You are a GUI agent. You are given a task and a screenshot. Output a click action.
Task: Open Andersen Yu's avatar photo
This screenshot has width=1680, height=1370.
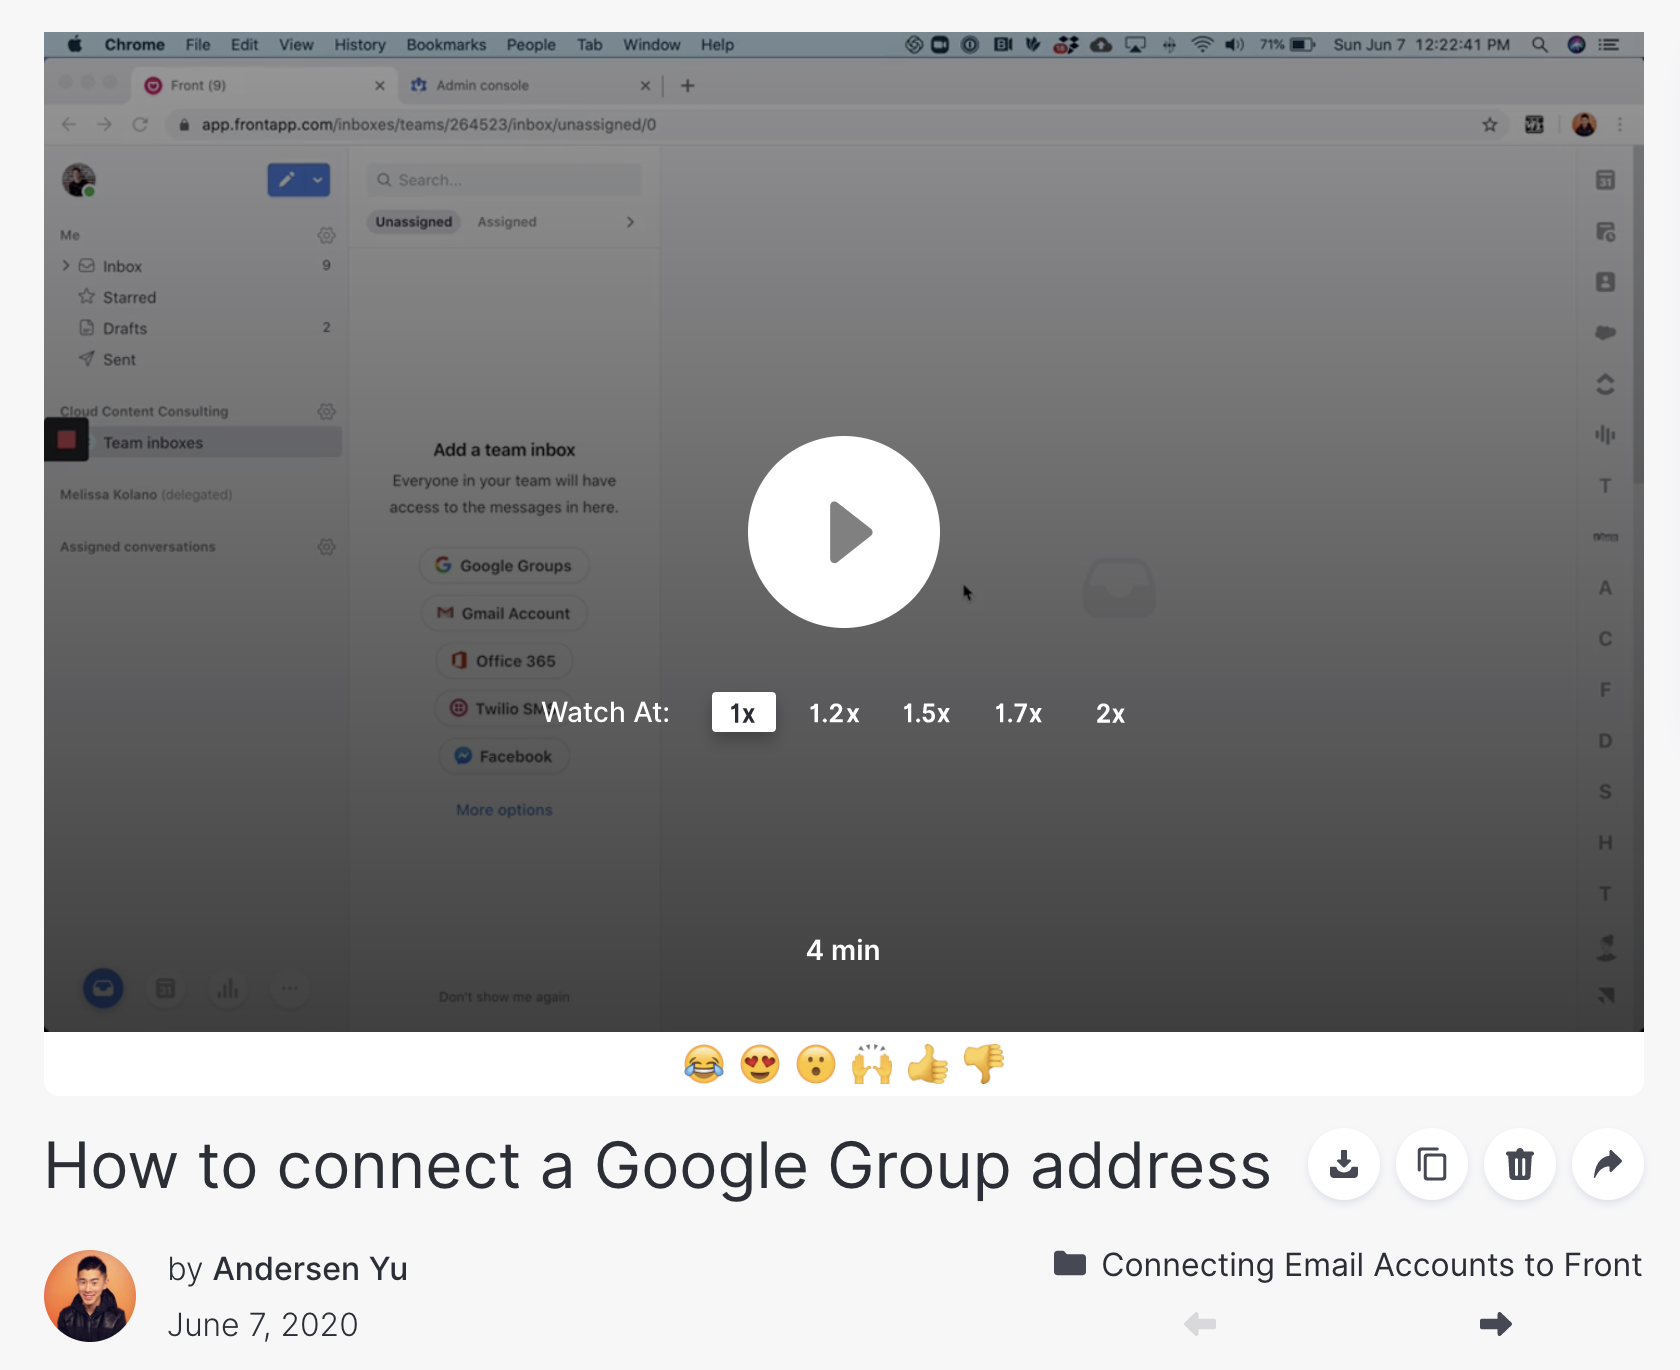pyautogui.click(x=90, y=1296)
